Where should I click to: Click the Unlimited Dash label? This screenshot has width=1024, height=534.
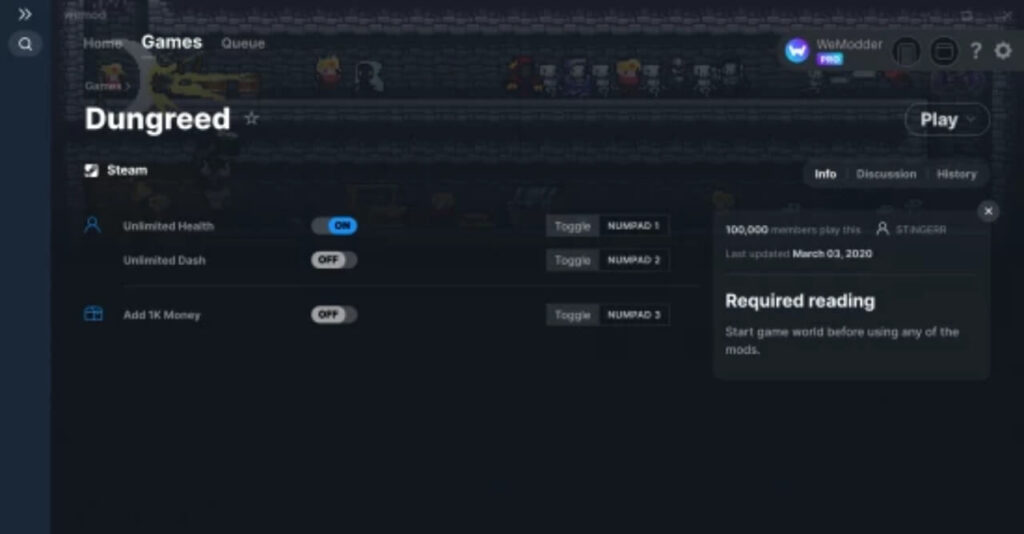pyautogui.click(x=165, y=260)
